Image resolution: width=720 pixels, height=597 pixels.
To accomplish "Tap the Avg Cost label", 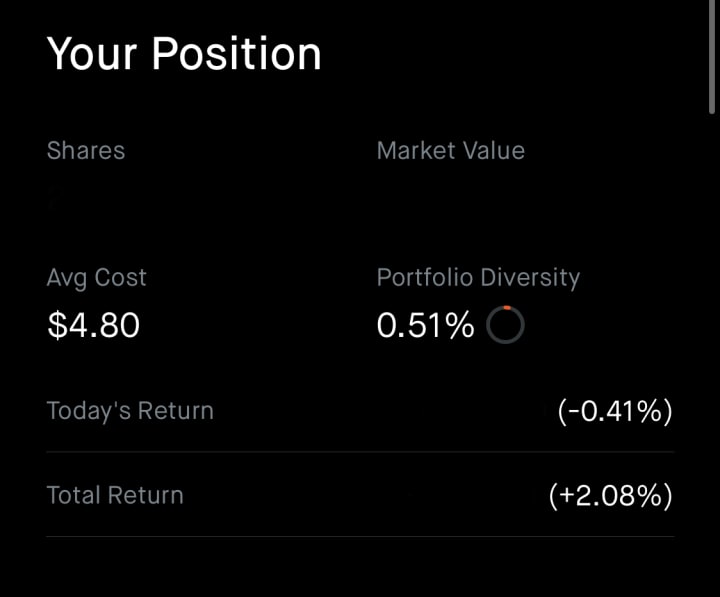I will click(x=96, y=278).
